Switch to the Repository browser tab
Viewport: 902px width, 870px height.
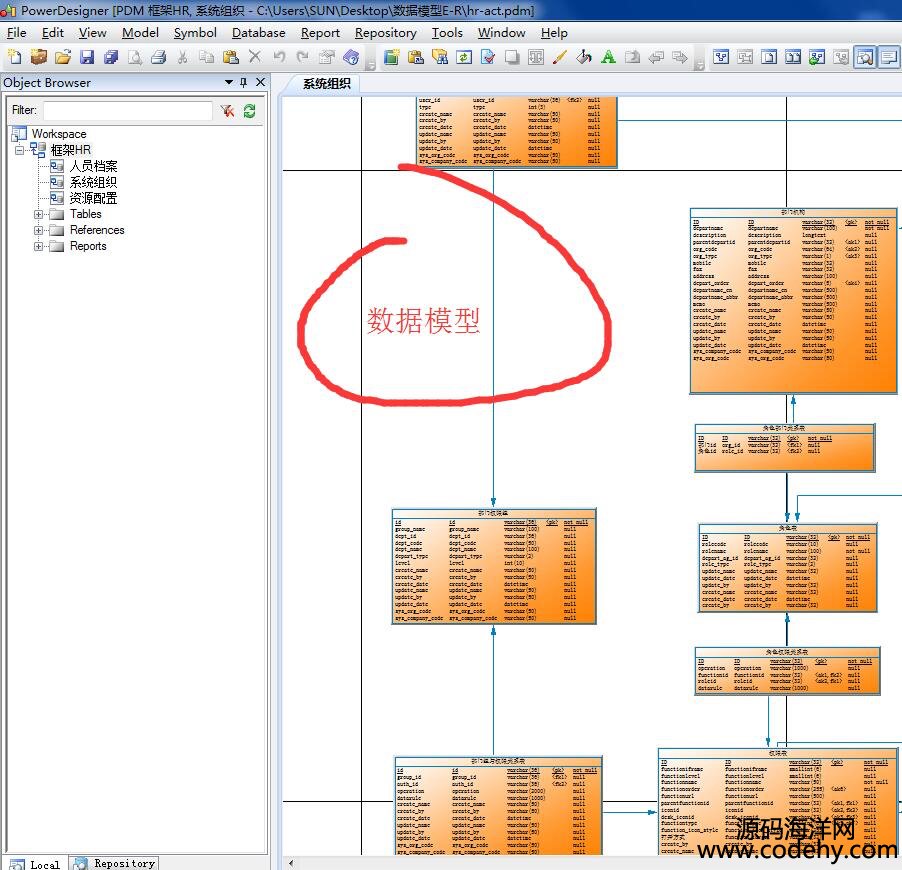coord(114,863)
